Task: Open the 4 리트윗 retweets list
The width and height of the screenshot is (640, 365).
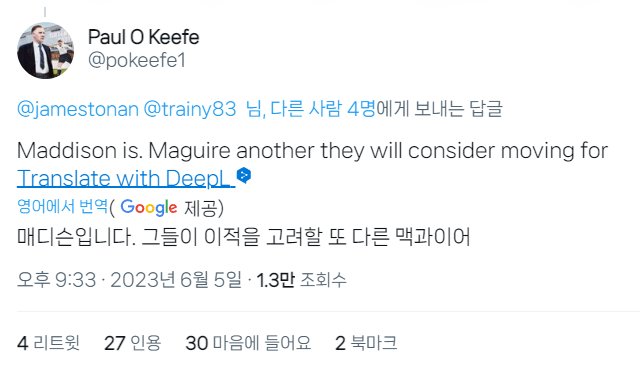Action: pyautogui.click(x=48, y=343)
